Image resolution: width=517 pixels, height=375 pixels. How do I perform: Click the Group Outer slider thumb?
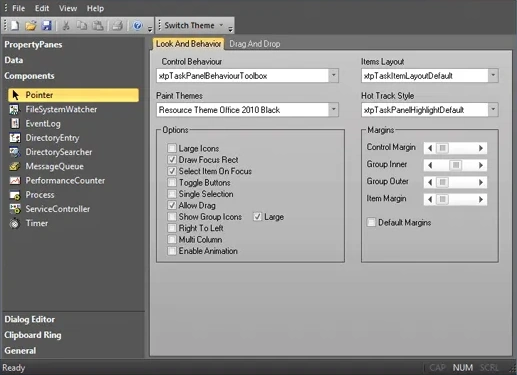(443, 182)
